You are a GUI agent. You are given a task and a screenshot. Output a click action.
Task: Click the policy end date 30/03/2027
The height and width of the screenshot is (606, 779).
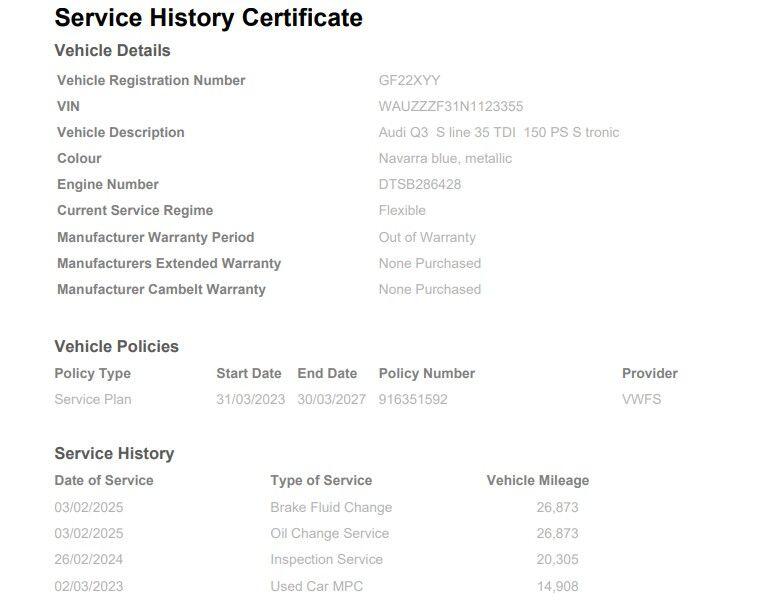331,399
